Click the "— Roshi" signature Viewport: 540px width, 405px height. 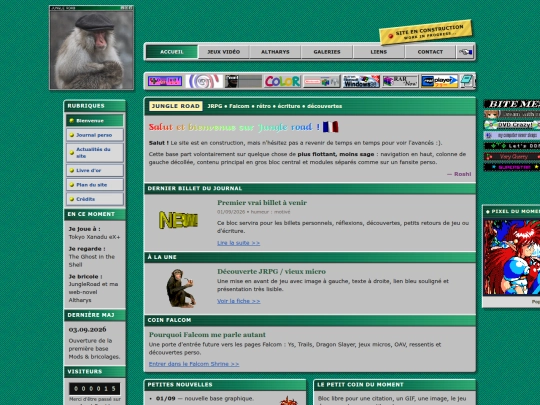pyautogui.click(x=459, y=174)
